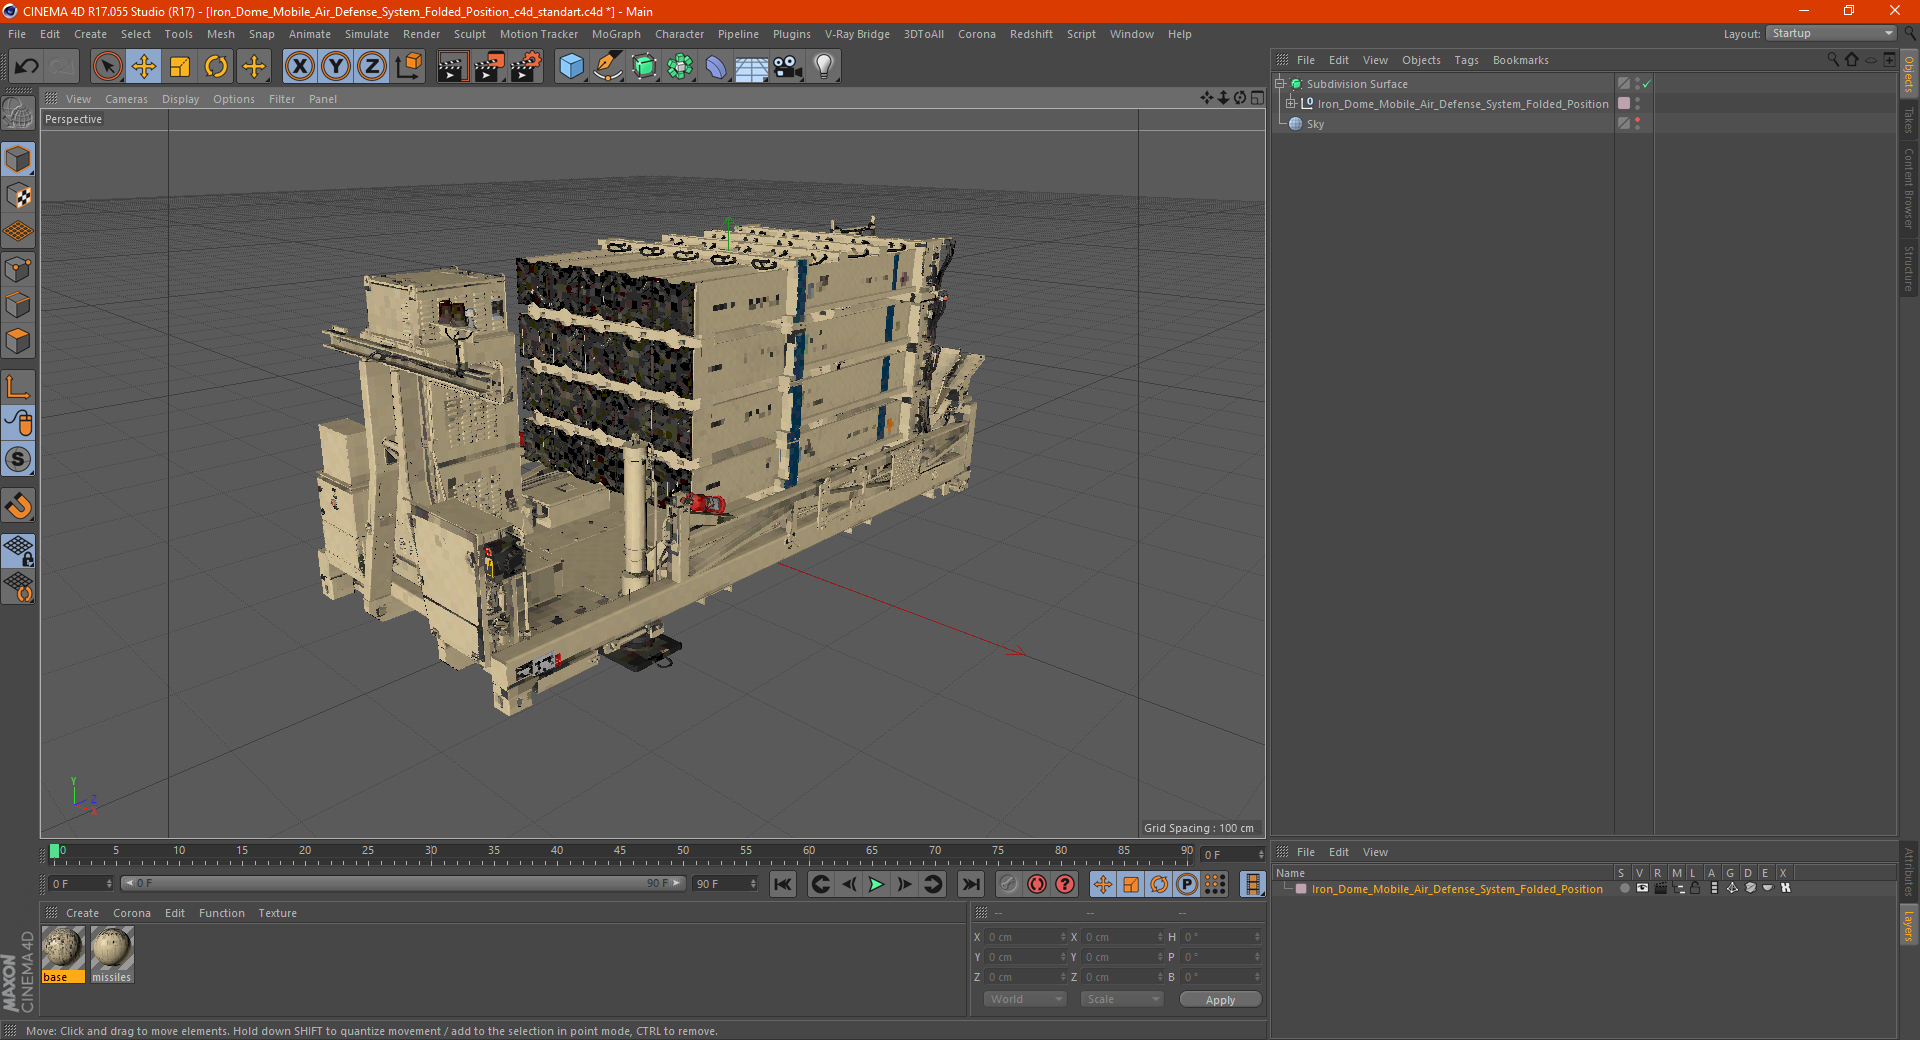
Task: Click the Coordinate System icon
Action: pyautogui.click(x=408, y=67)
